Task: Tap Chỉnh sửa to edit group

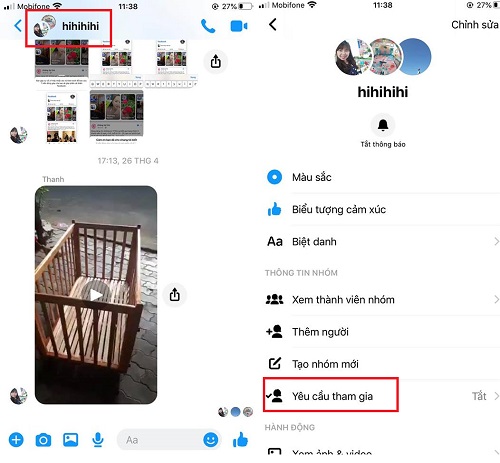Action: pos(475,25)
